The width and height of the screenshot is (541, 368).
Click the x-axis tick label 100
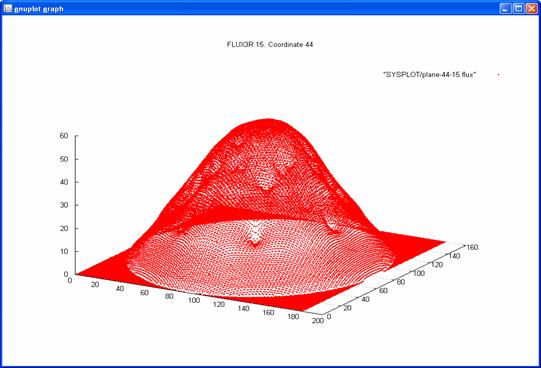(194, 300)
